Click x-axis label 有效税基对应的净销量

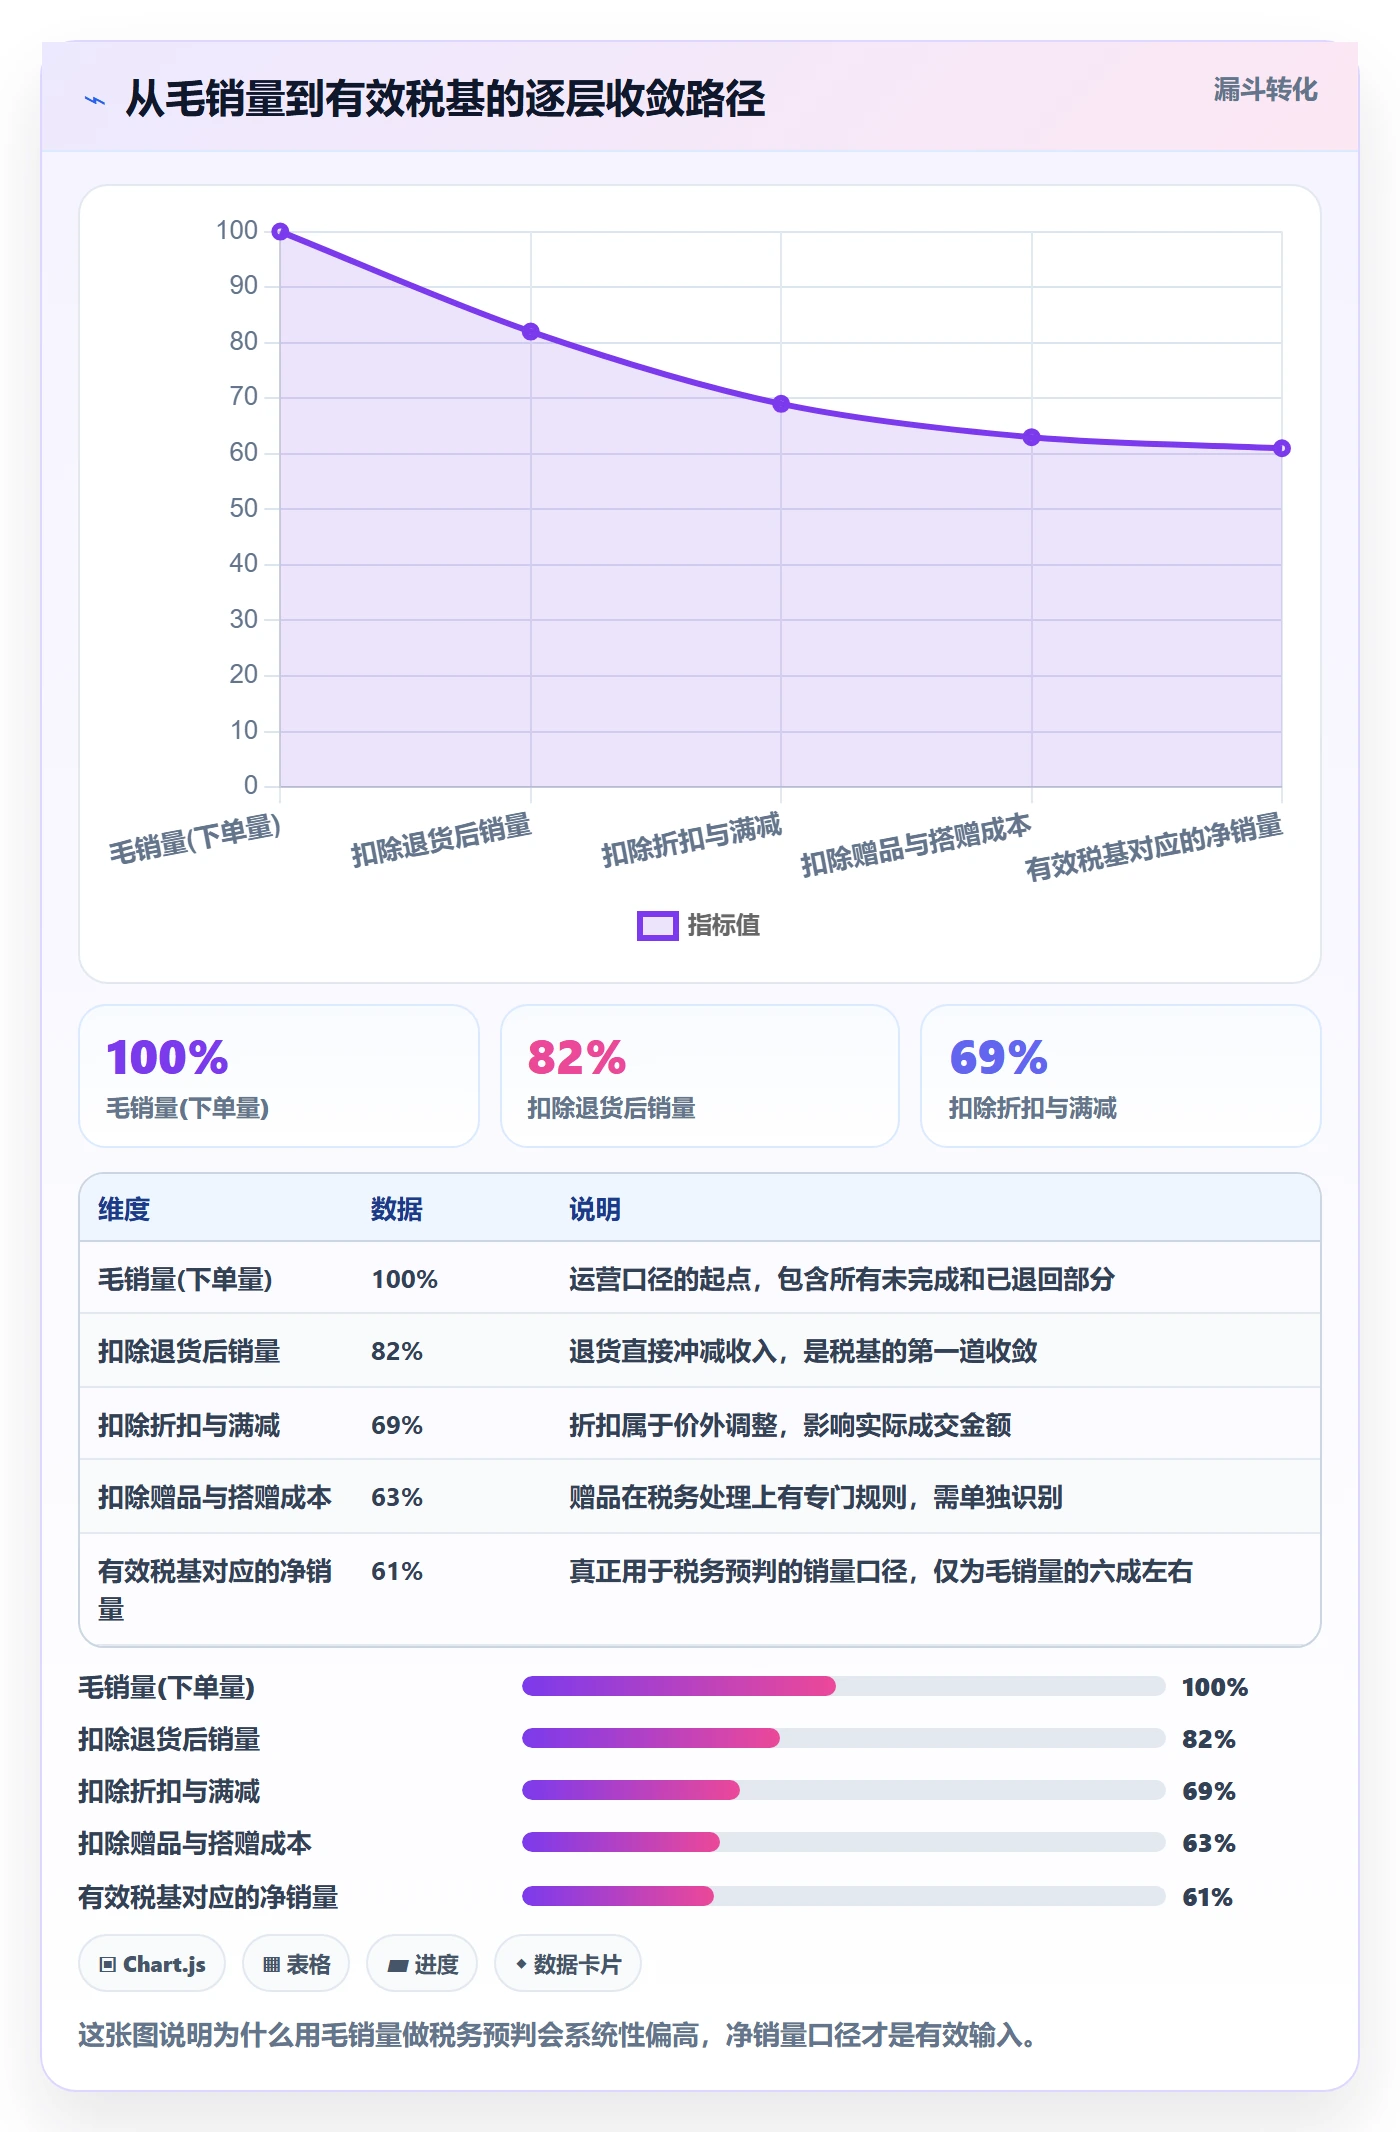(x=1153, y=847)
